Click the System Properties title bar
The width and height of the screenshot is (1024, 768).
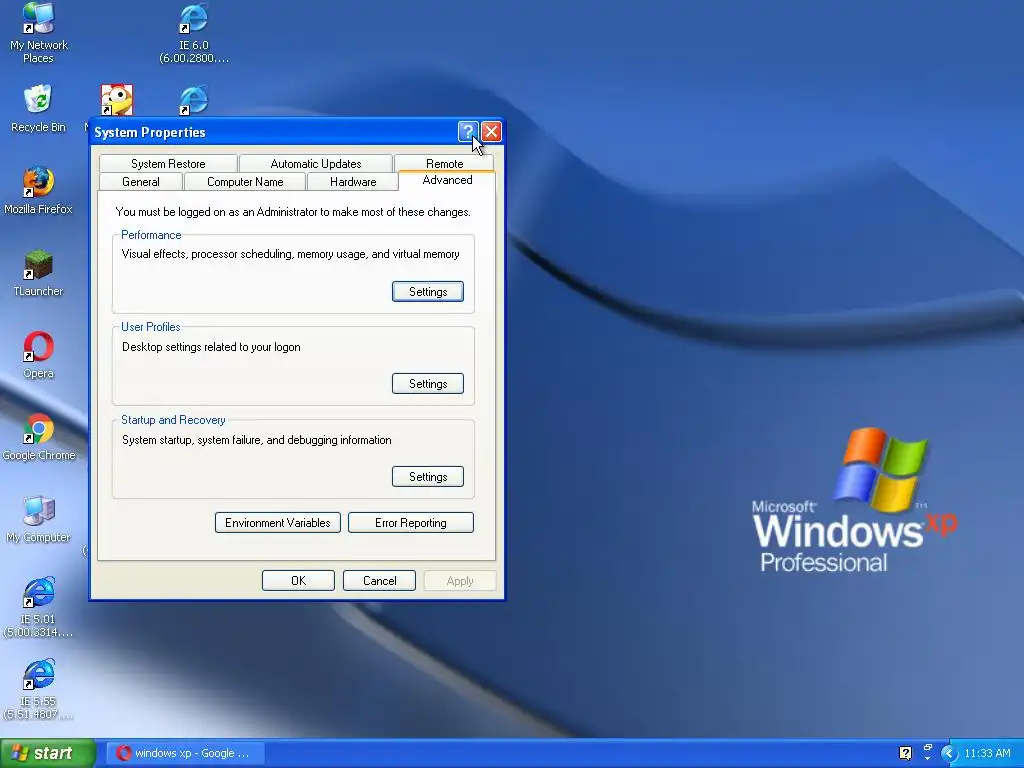pyautogui.click(x=273, y=132)
